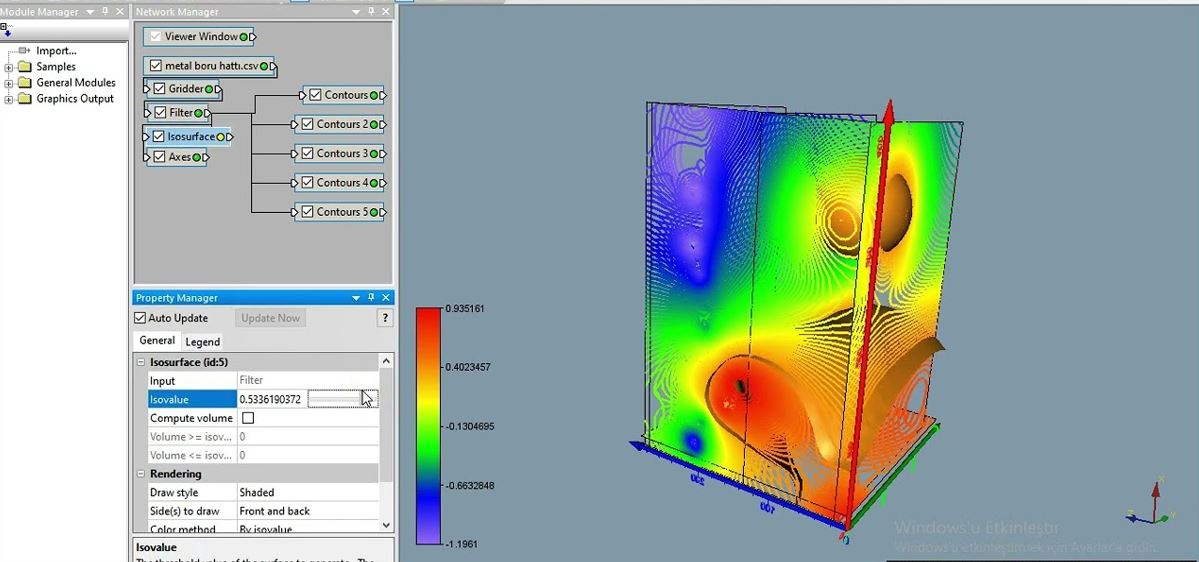Click the Isovalue slider track
Image resolution: width=1199 pixels, height=562 pixels.
[x=334, y=399]
